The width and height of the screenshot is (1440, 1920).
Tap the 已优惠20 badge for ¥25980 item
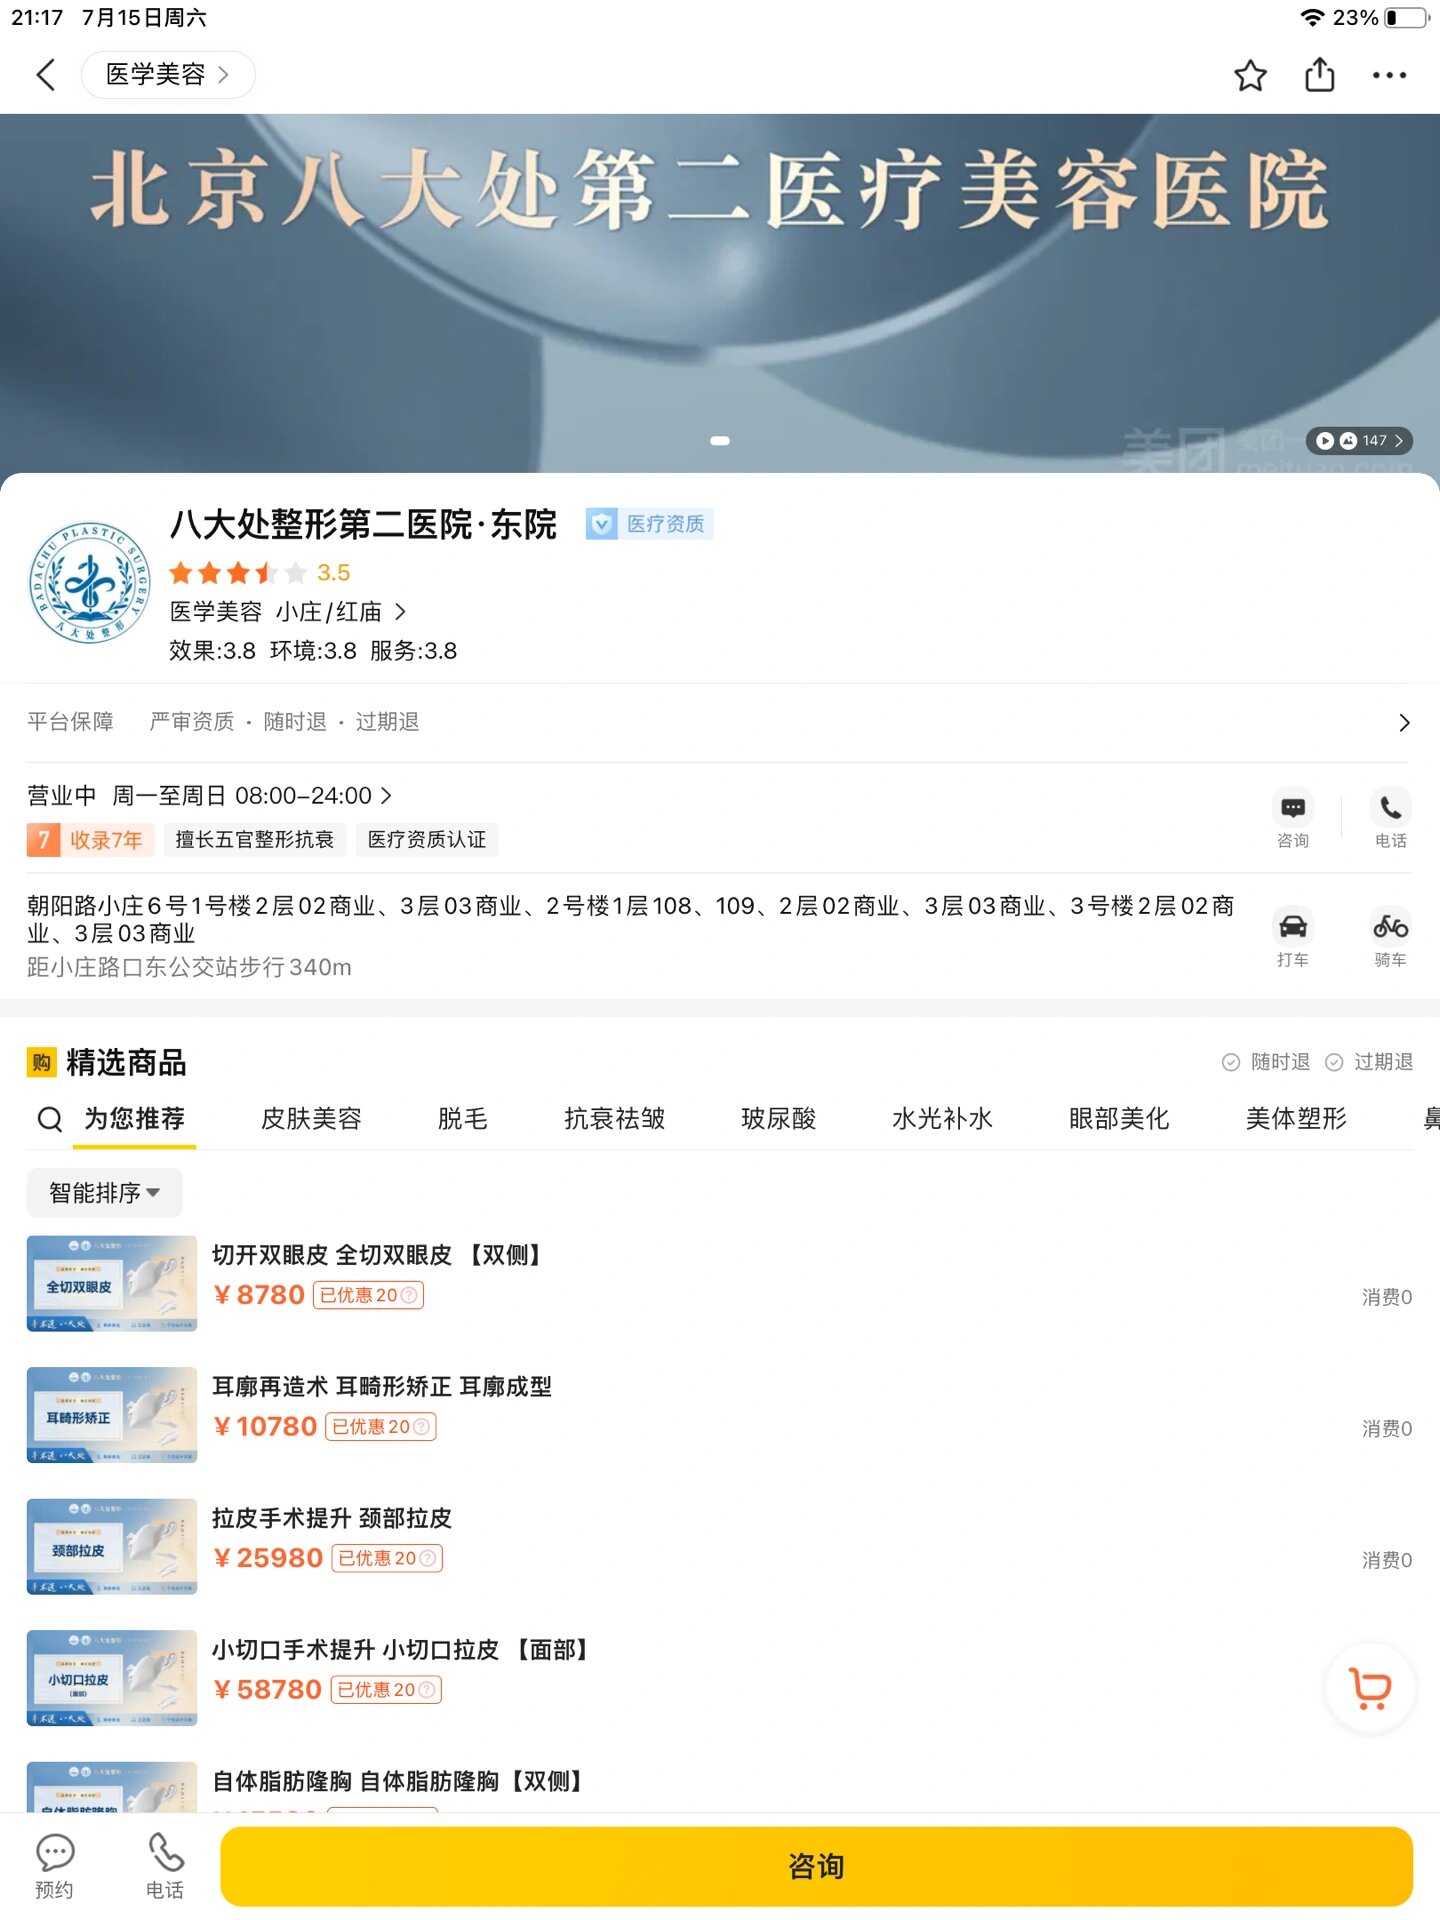(x=387, y=1559)
